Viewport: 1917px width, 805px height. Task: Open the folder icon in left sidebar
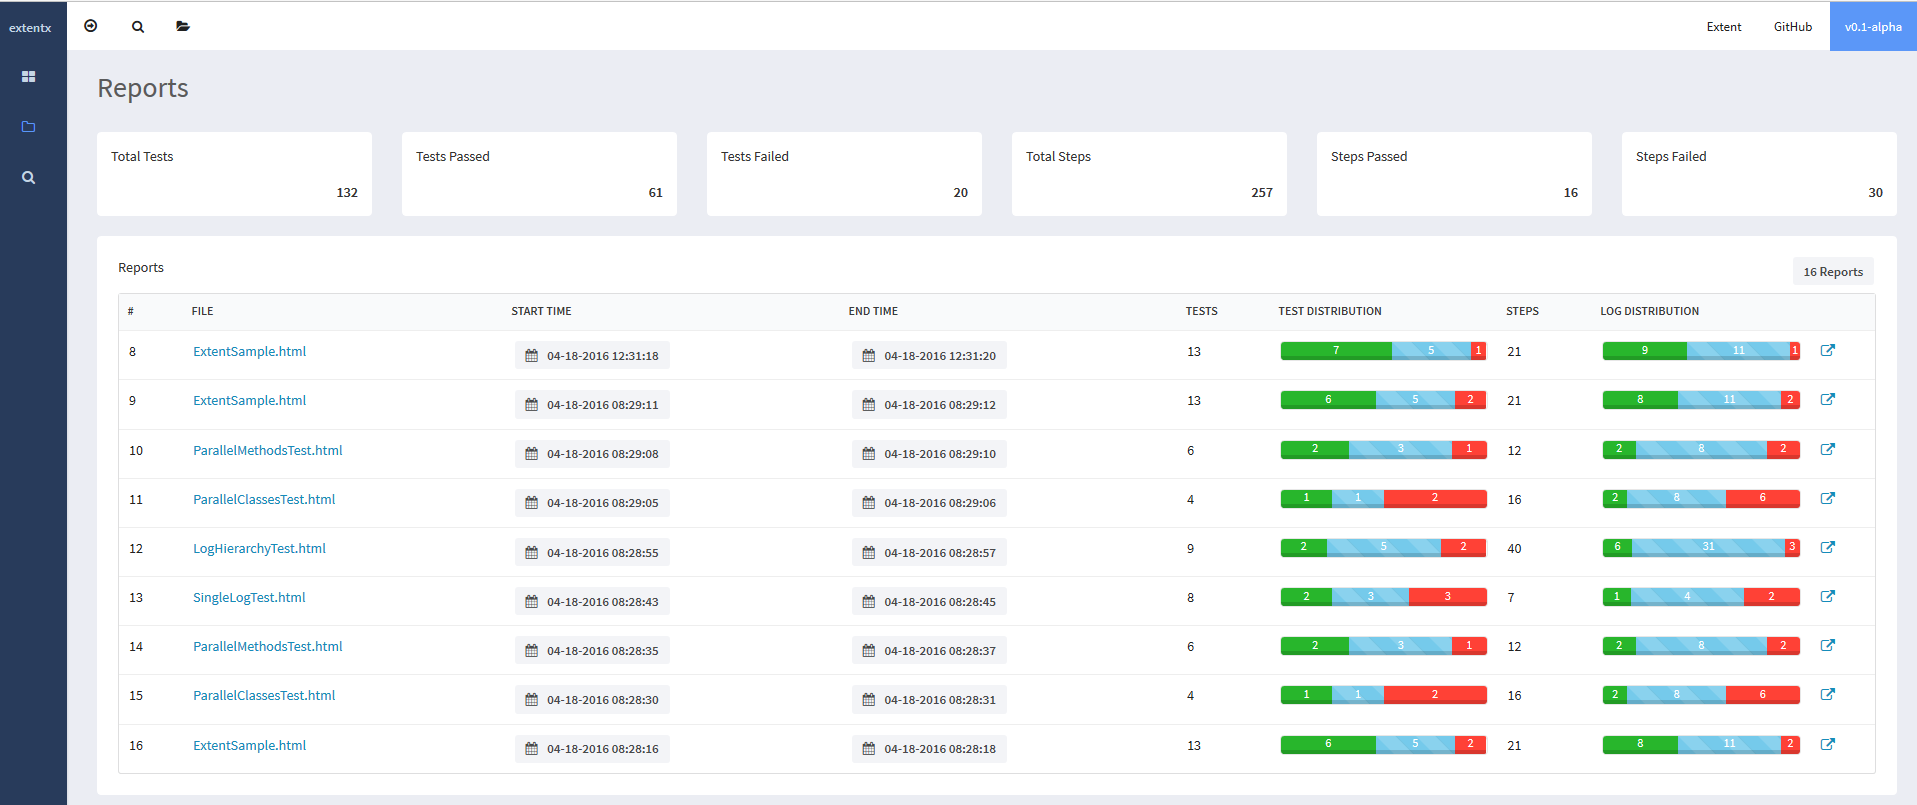(28, 127)
